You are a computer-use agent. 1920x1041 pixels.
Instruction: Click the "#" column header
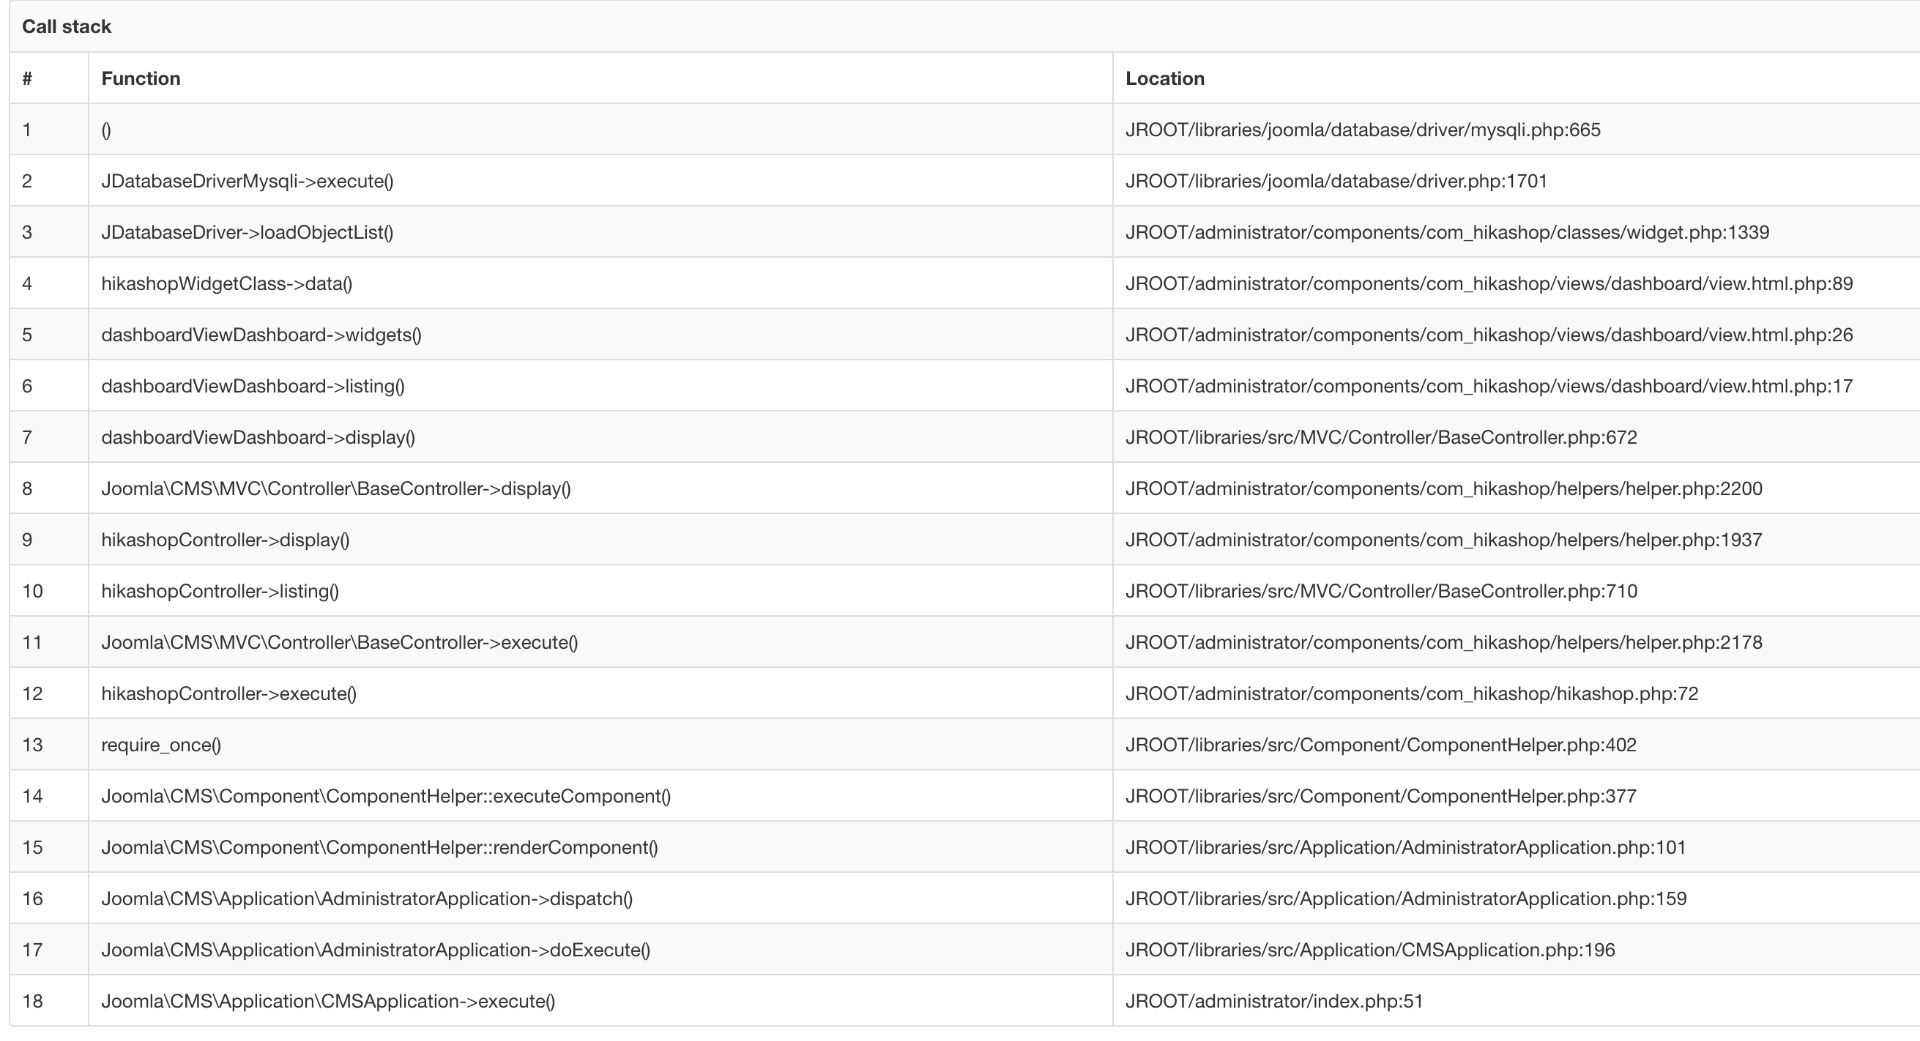[27, 78]
